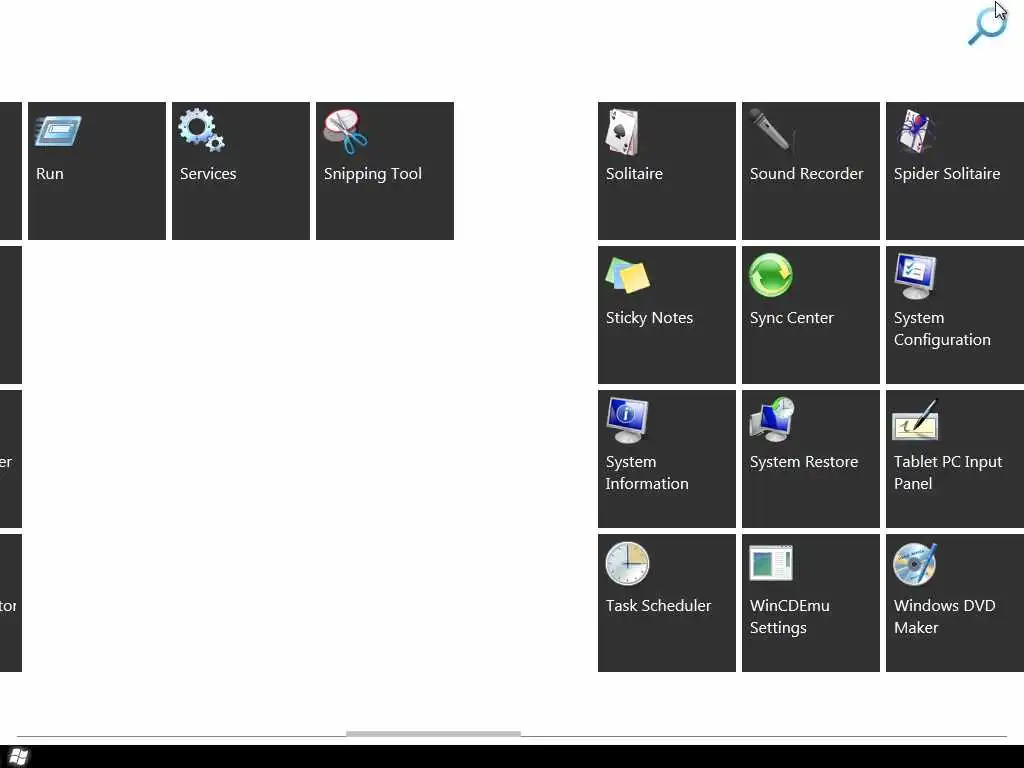Open the Task Scheduler clock icon
Viewport: 1024px width, 768px height.
coord(627,563)
